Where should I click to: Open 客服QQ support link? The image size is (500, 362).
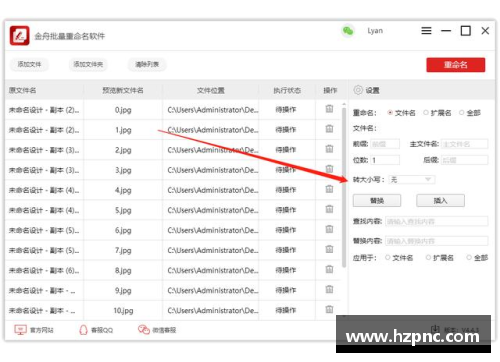(x=96, y=330)
